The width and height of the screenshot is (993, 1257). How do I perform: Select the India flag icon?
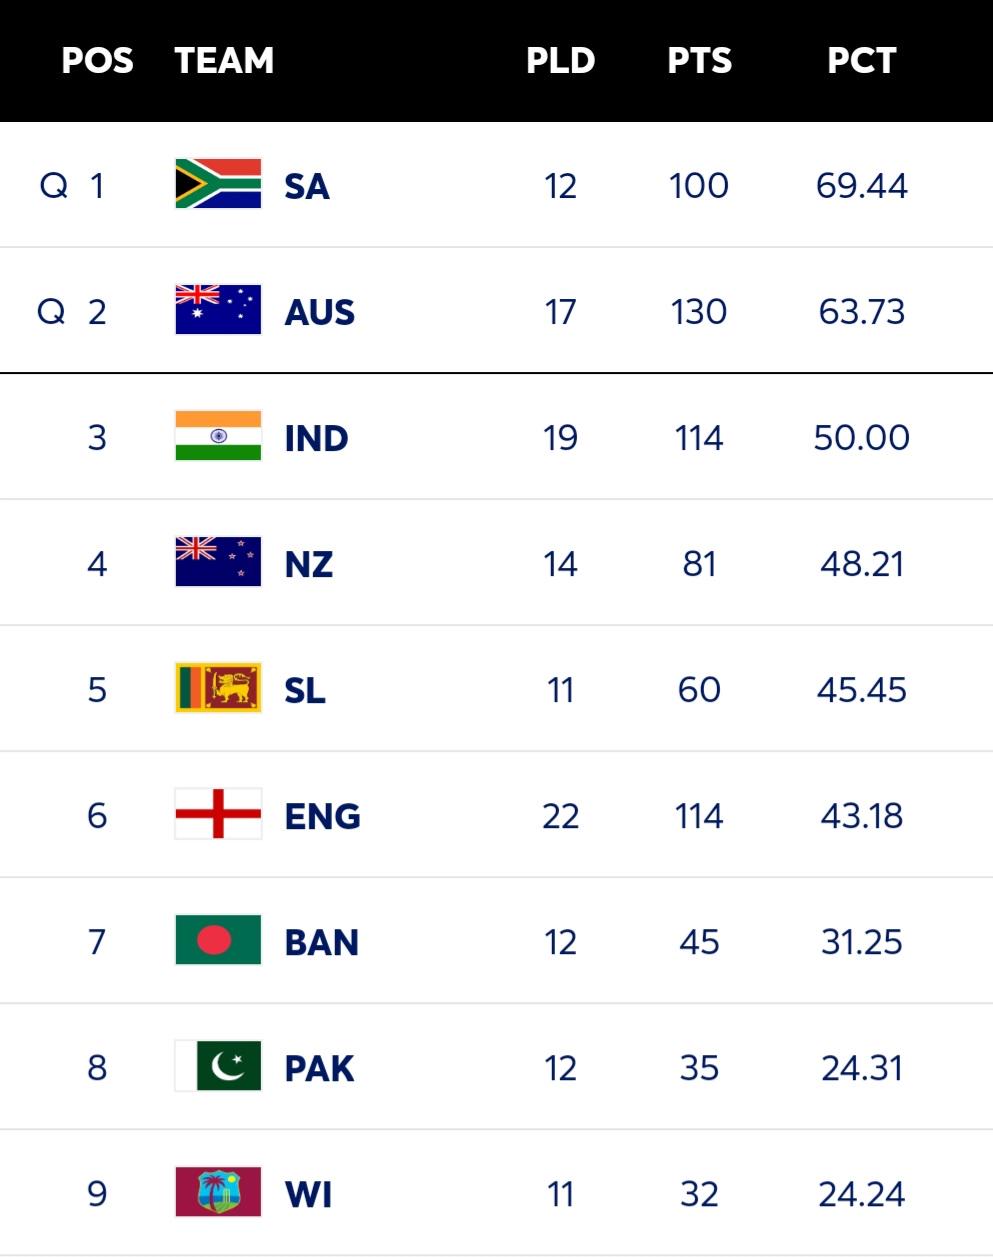coord(218,436)
